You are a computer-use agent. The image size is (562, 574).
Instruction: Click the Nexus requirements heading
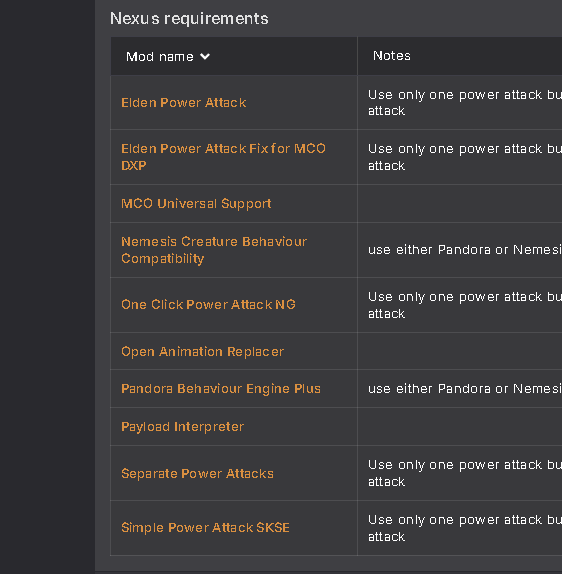tap(189, 18)
